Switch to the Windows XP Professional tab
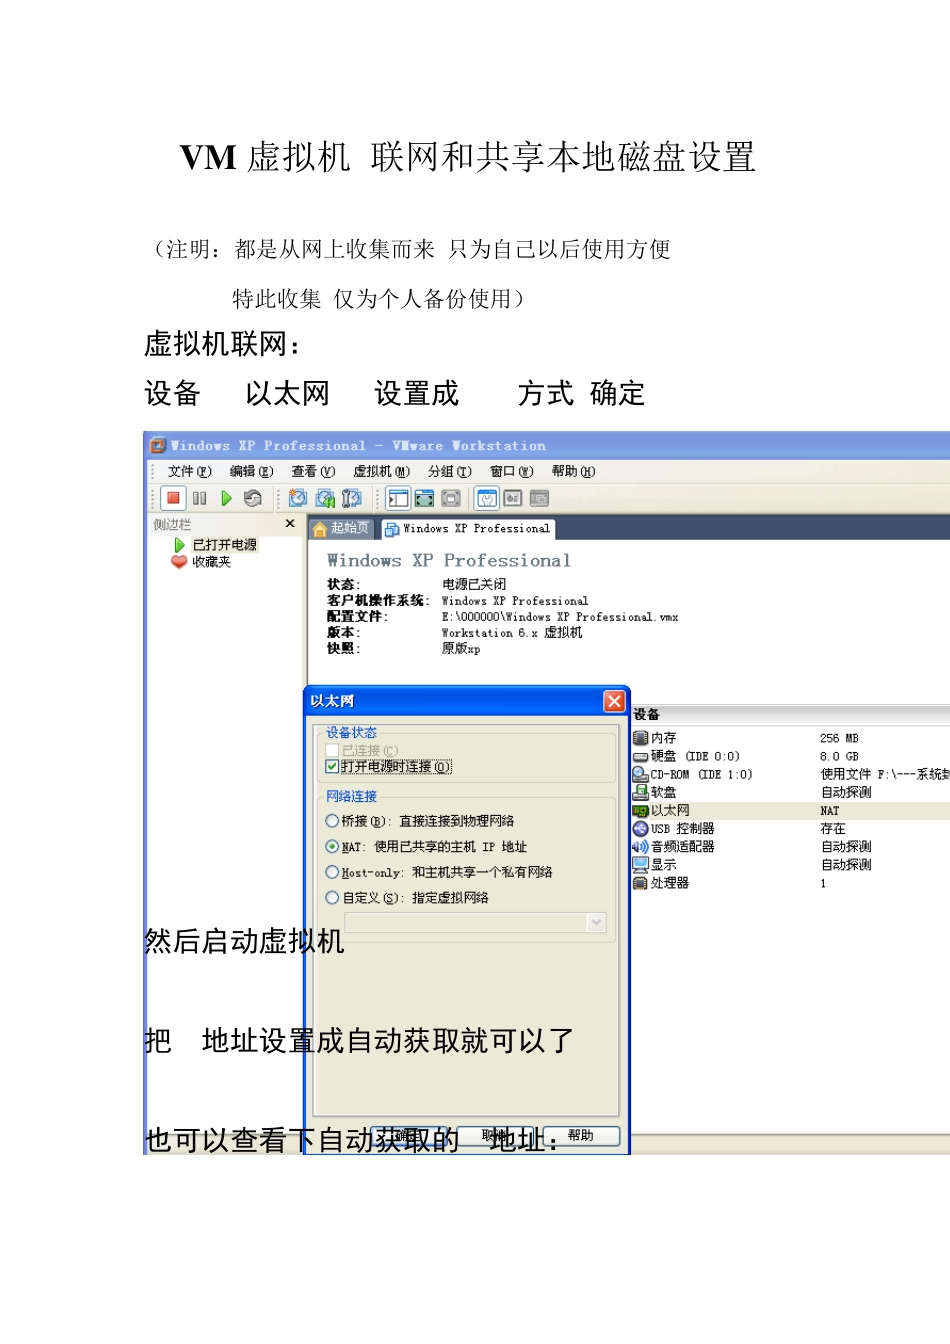This screenshot has height=1344, width=950. tap(468, 528)
